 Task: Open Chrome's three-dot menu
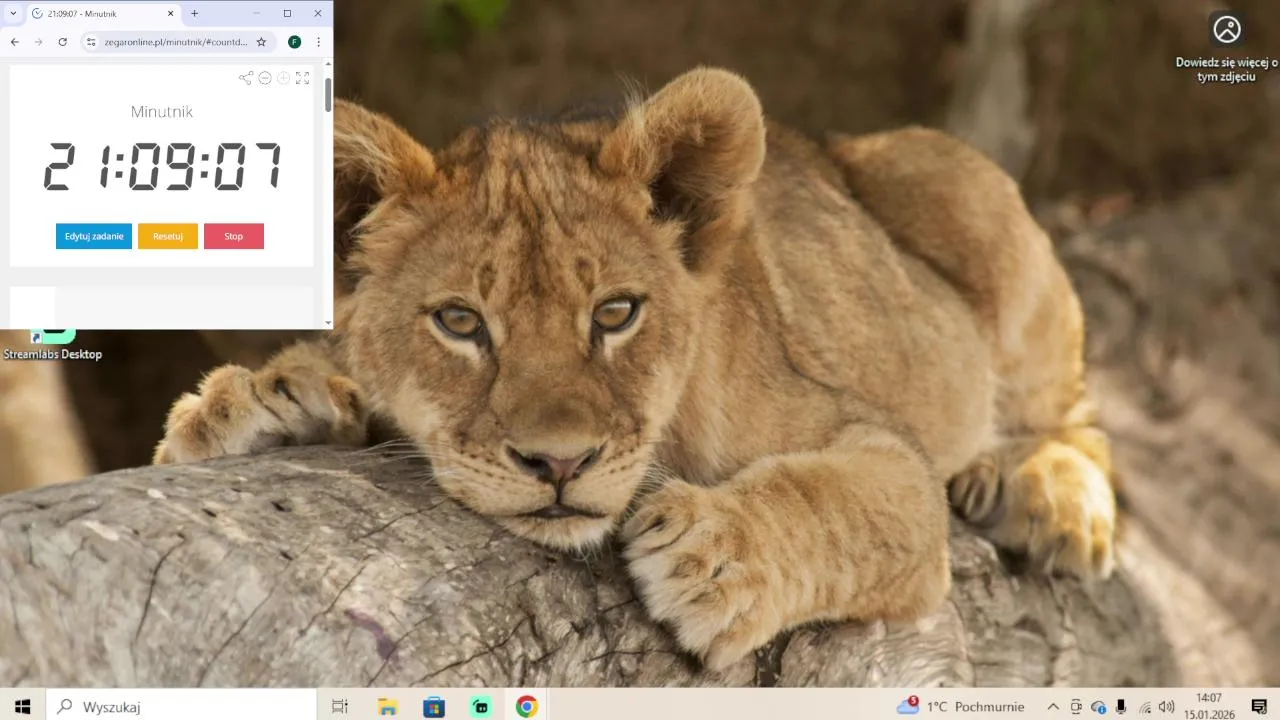point(318,42)
